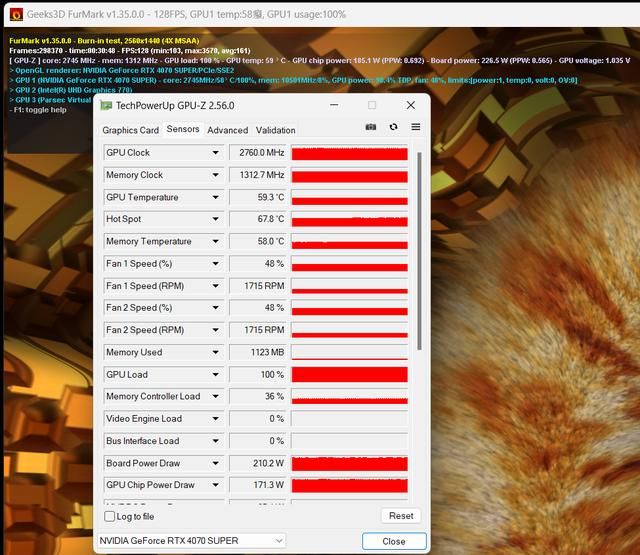This screenshot has height=555, width=640.
Task: Click the Reset button
Action: click(x=401, y=516)
